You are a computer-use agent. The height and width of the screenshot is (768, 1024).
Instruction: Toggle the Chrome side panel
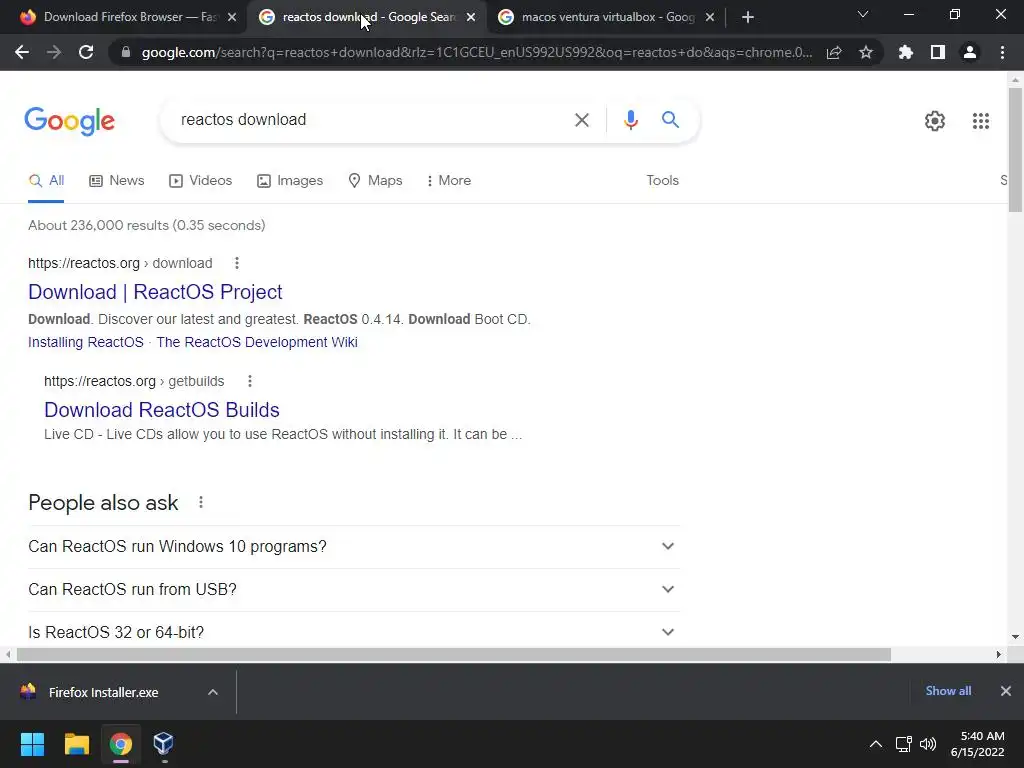coord(937,52)
